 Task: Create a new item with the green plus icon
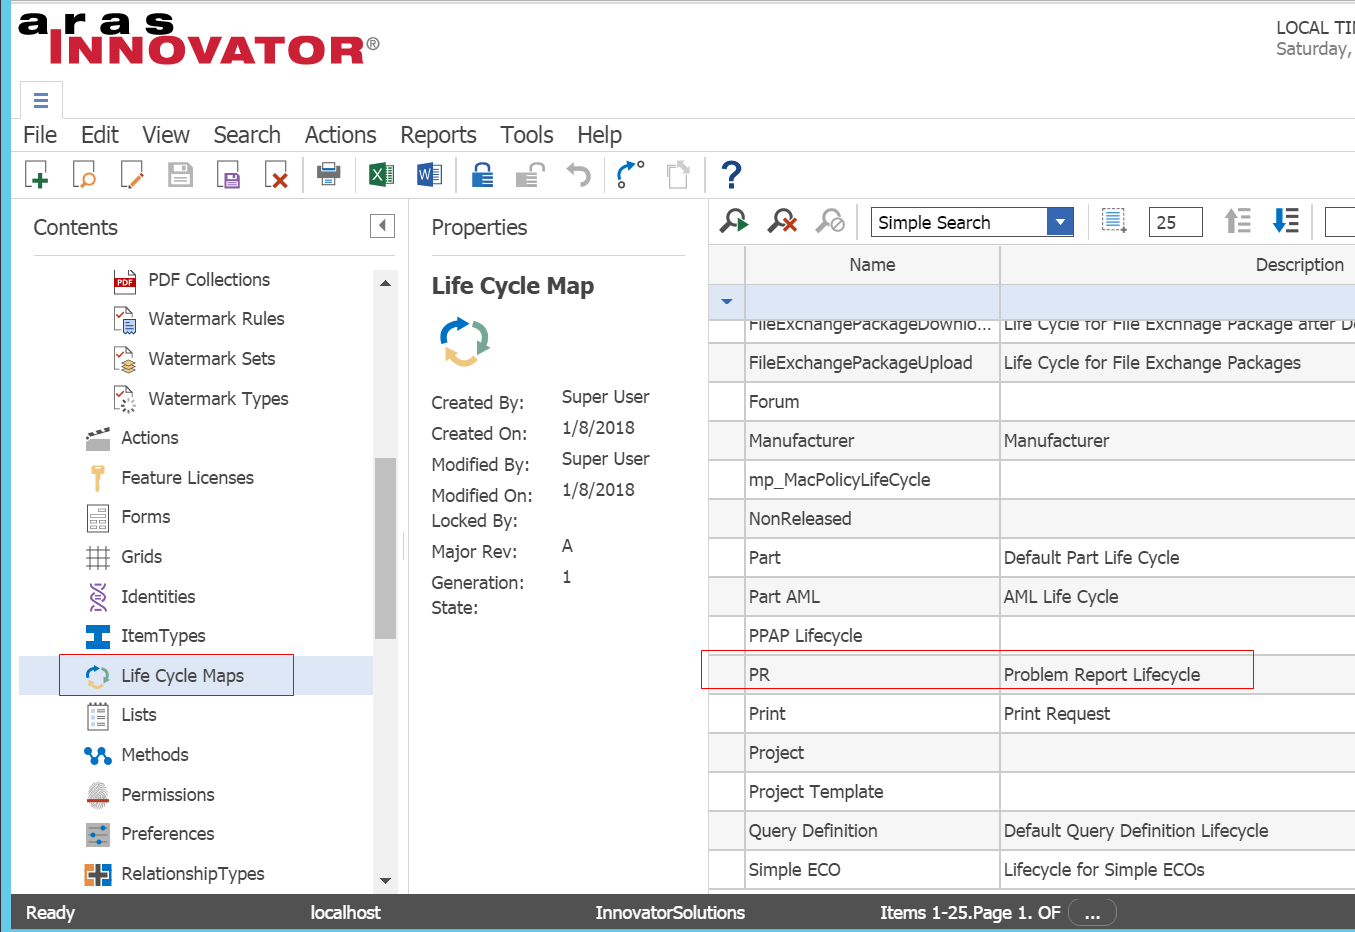(x=37, y=174)
